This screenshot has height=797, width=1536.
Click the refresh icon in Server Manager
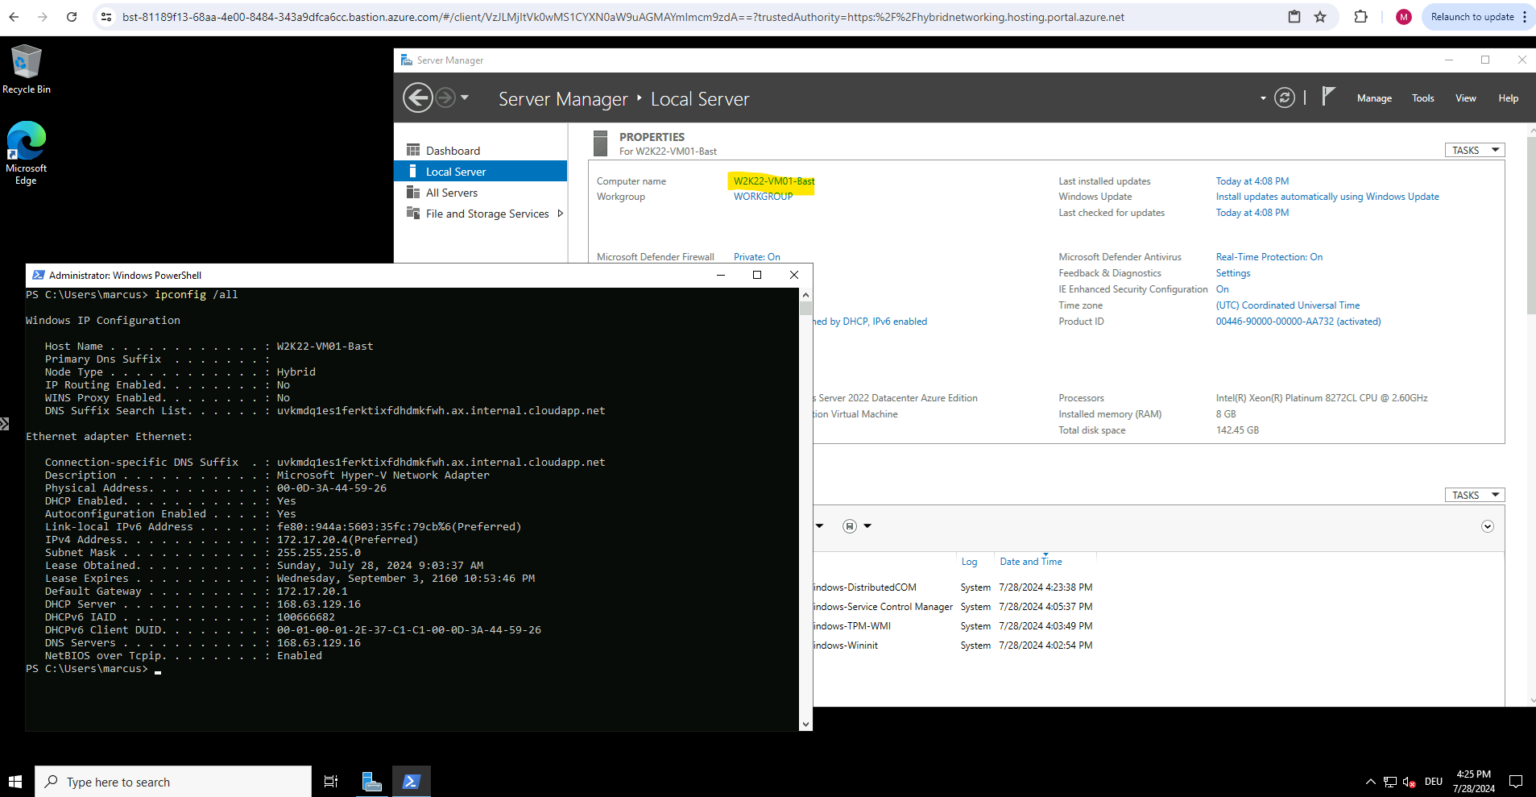click(1286, 97)
